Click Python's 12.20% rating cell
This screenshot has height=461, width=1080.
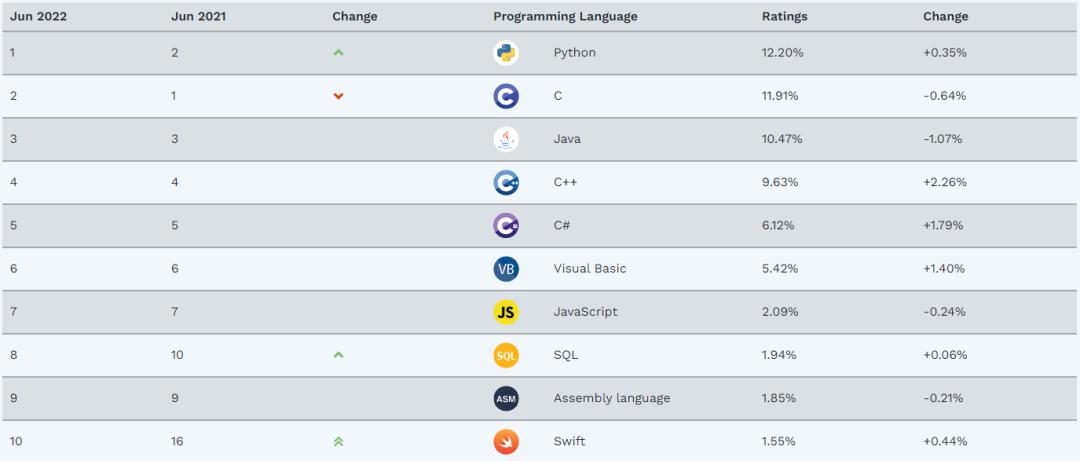(780, 53)
